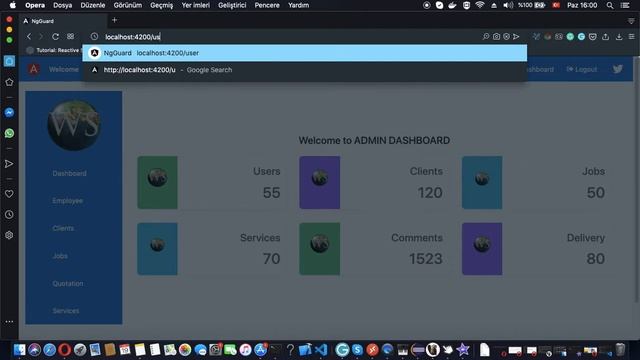Open Services in the side menu
The image size is (640, 360).
66,311
